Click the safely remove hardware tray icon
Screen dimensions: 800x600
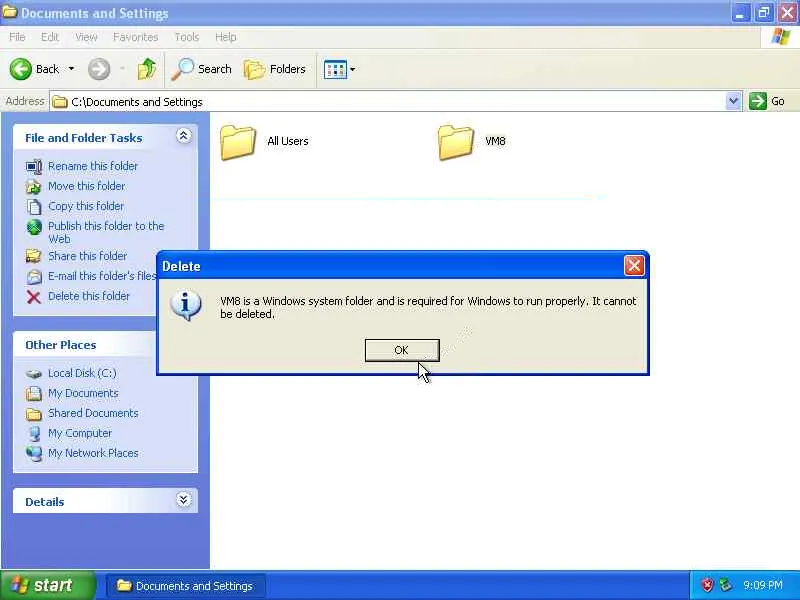725,585
